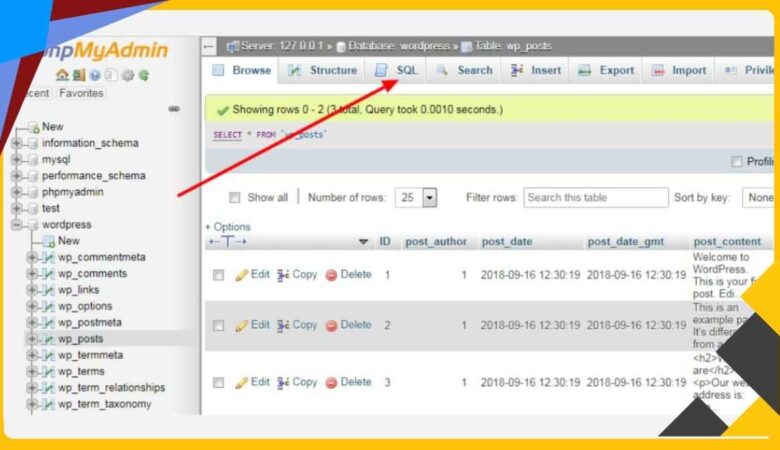Open navigation settings gear icon
The width and height of the screenshot is (780, 450).
[128, 75]
